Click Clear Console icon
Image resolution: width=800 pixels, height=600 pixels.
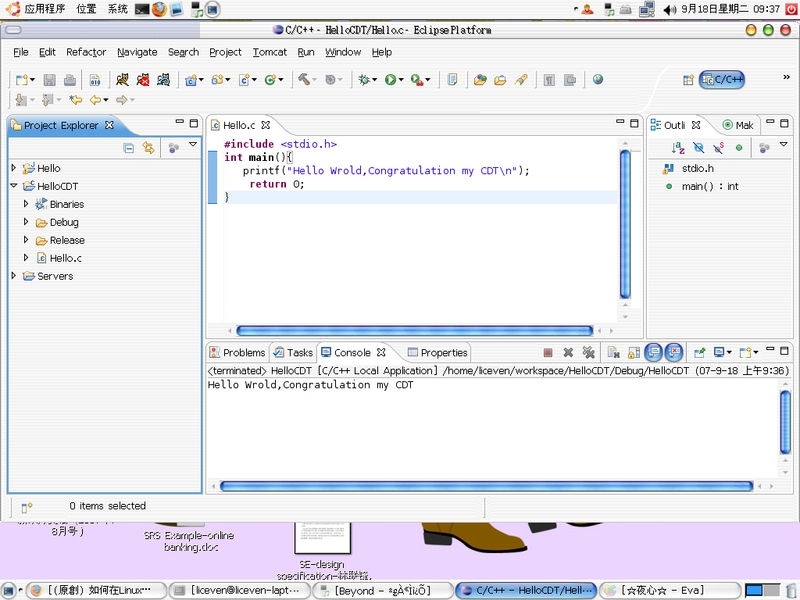click(613, 353)
